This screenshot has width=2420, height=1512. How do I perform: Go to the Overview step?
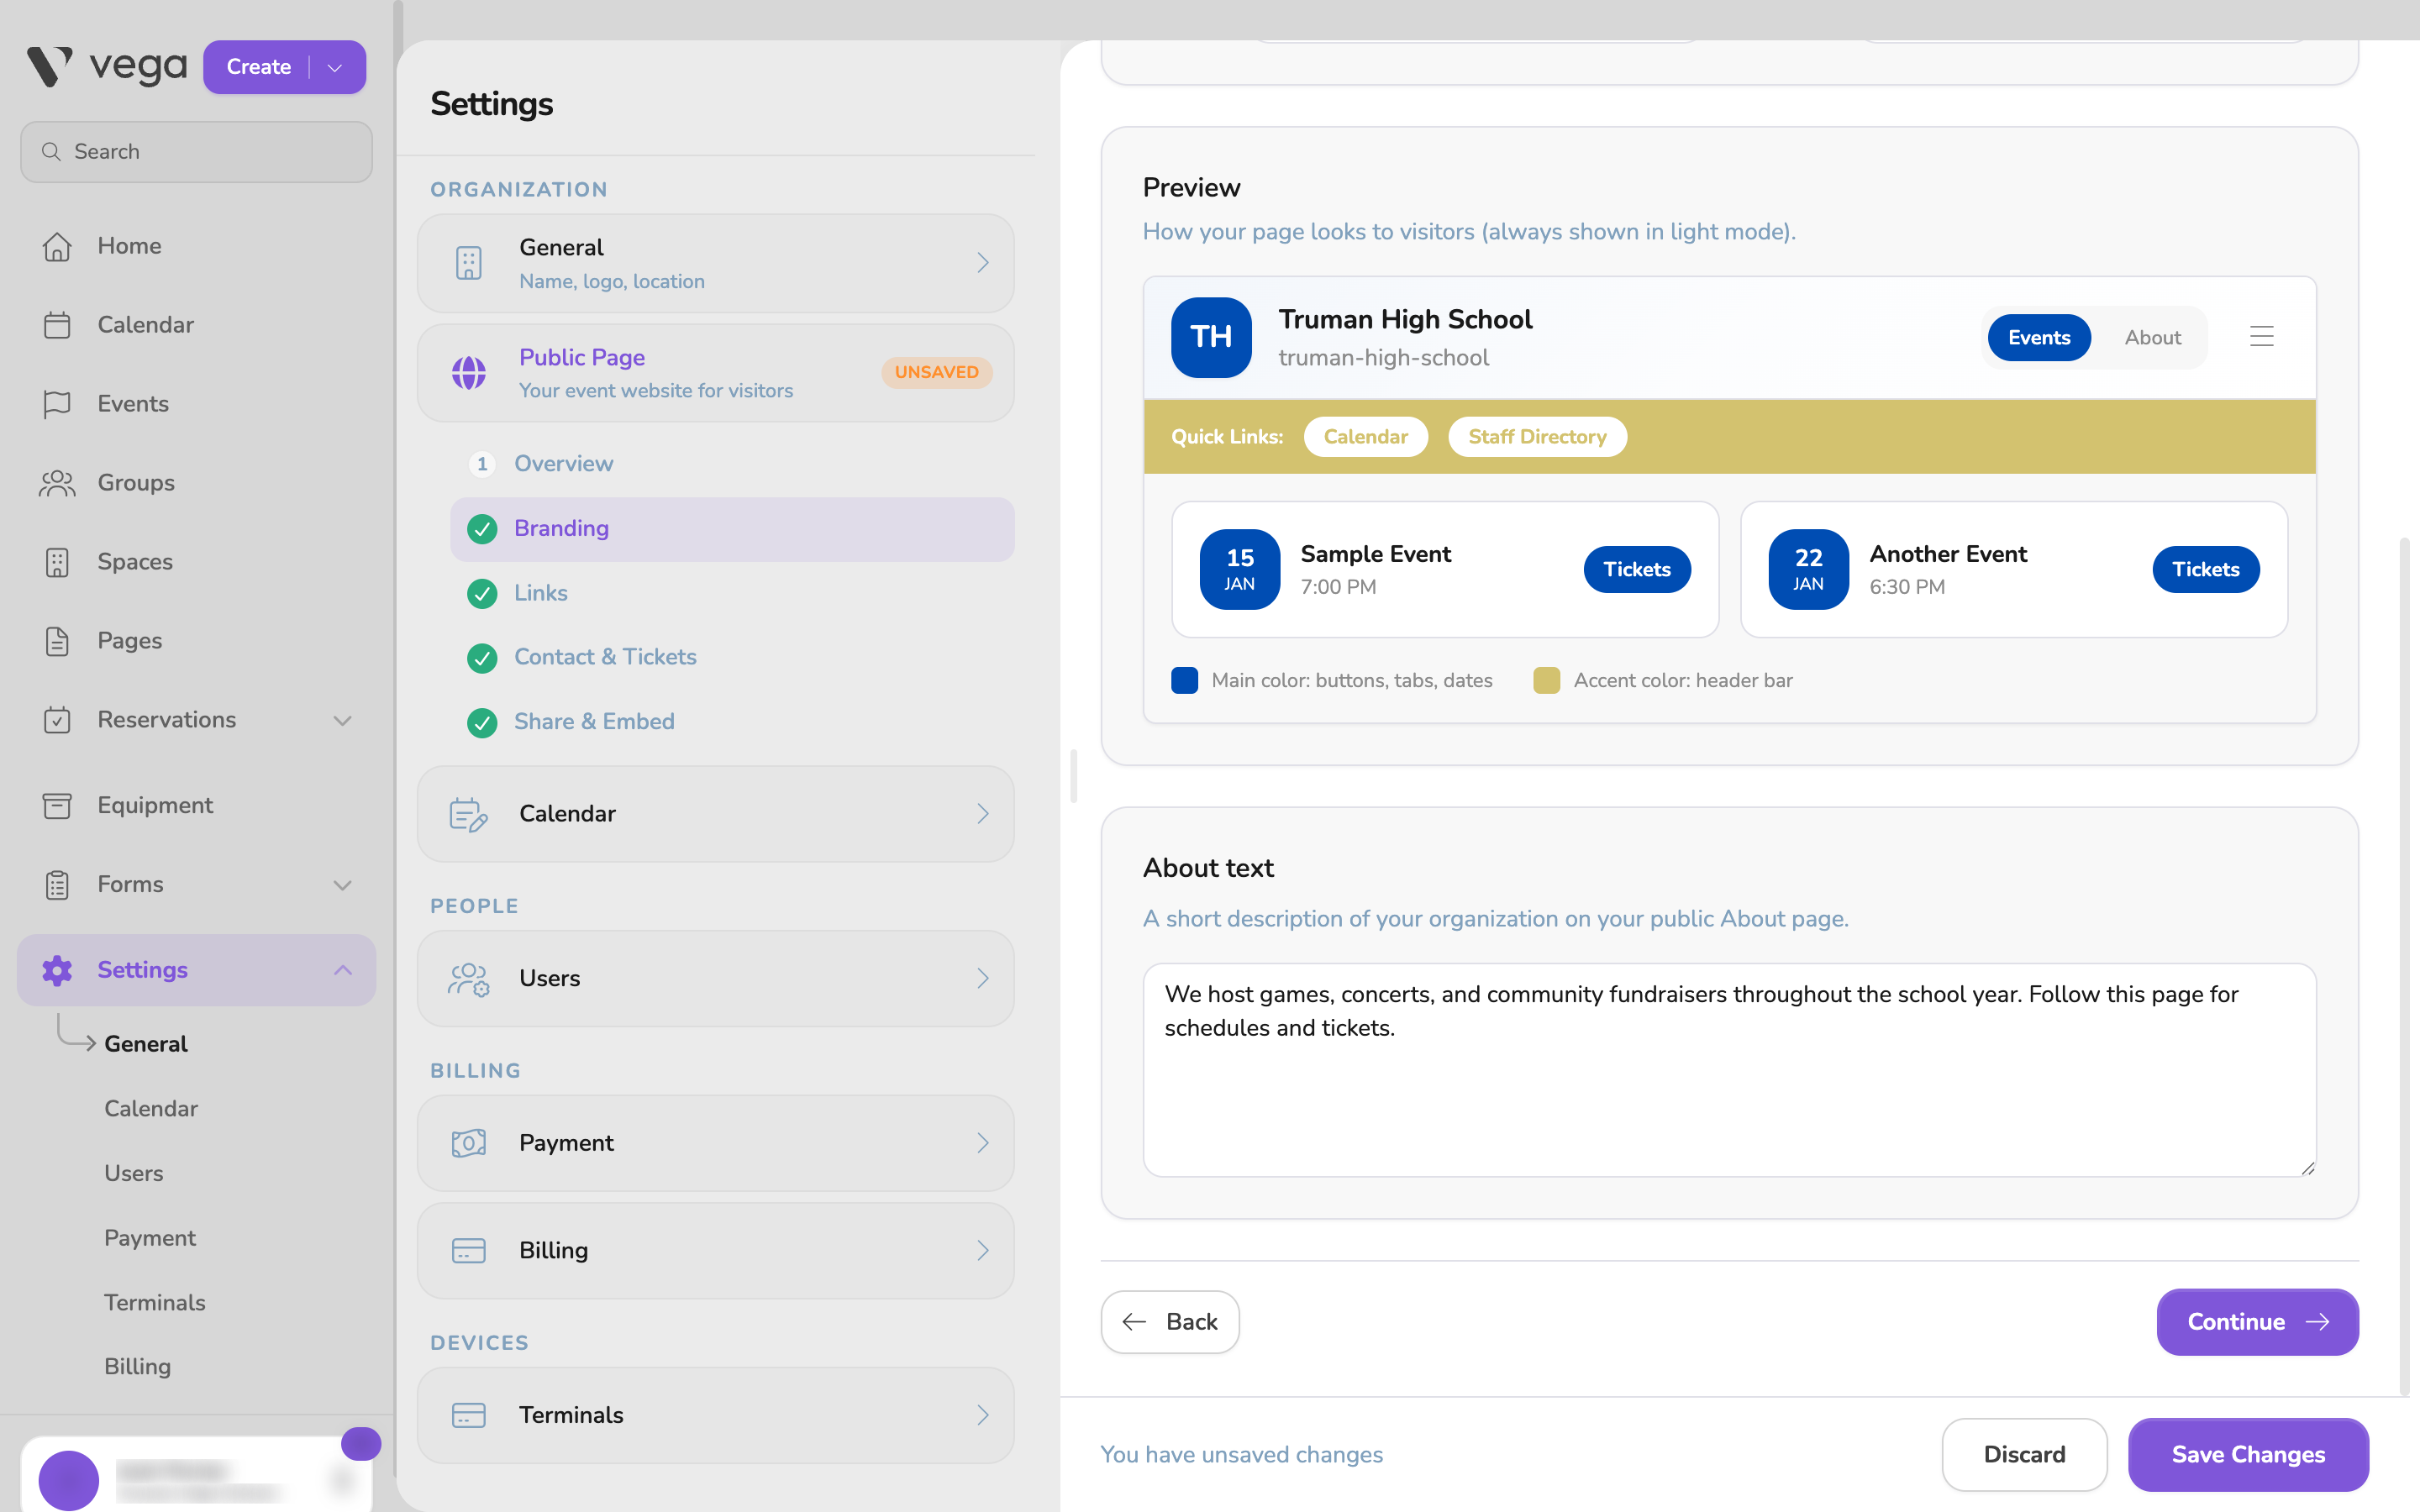(x=732, y=464)
